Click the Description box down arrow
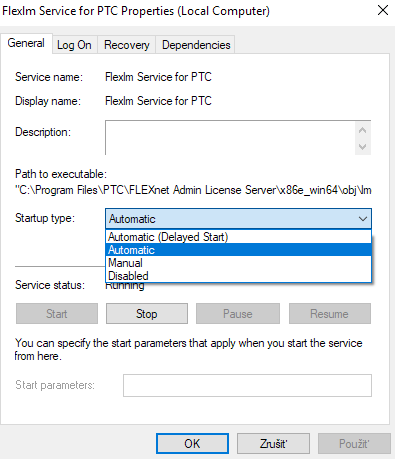The width and height of the screenshot is (395, 459). point(363,147)
